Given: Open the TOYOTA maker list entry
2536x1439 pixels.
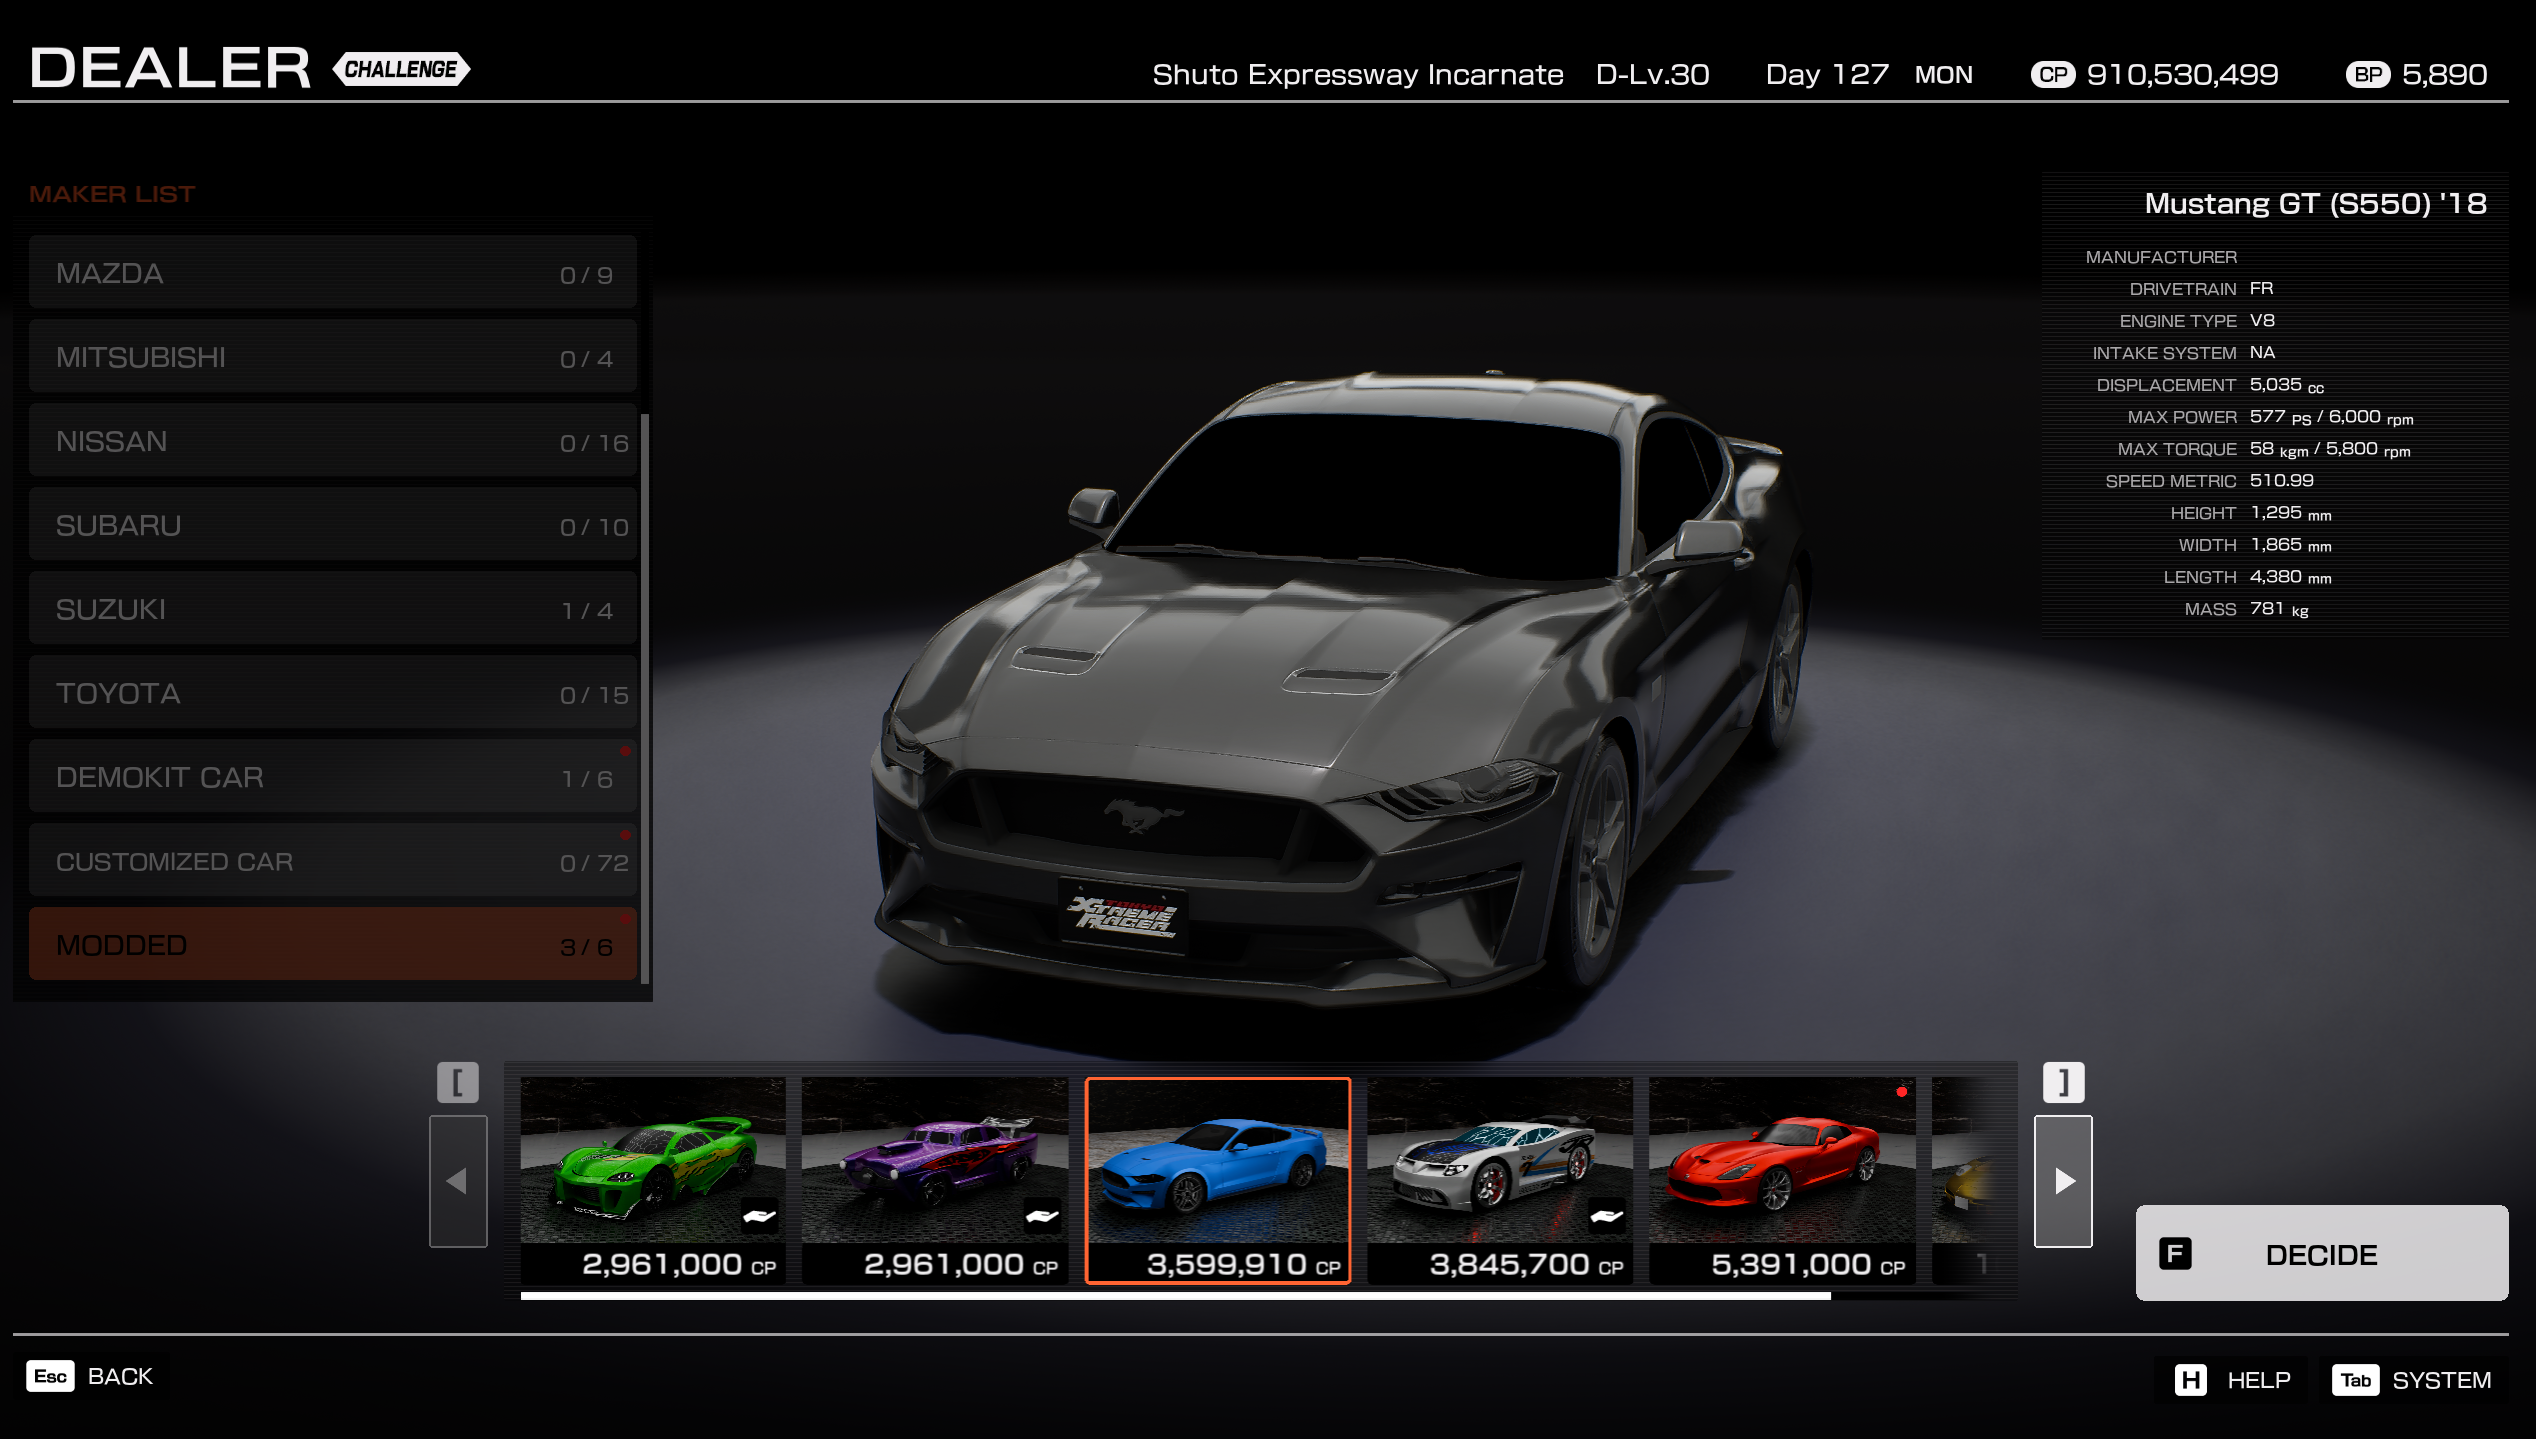Looking at the screenshot, I should [x=333, y=692].
